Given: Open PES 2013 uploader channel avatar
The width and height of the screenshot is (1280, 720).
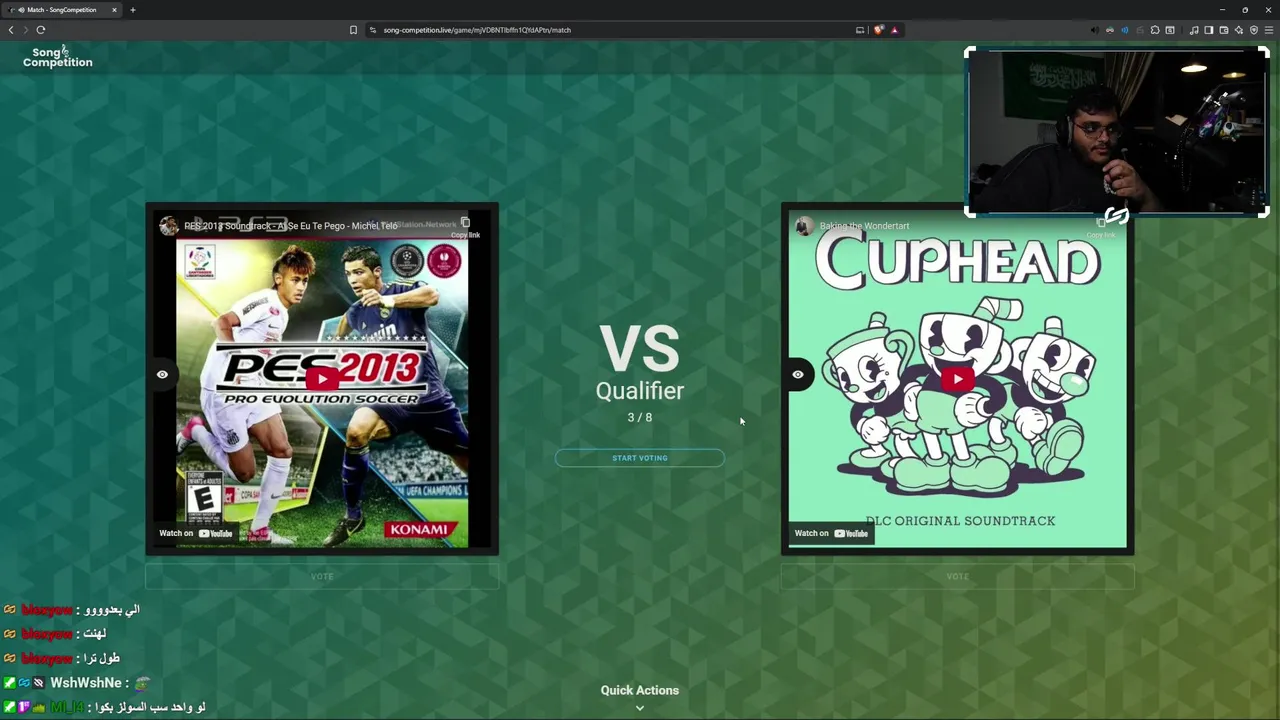Looking at the screenshot, I should 168,226.
